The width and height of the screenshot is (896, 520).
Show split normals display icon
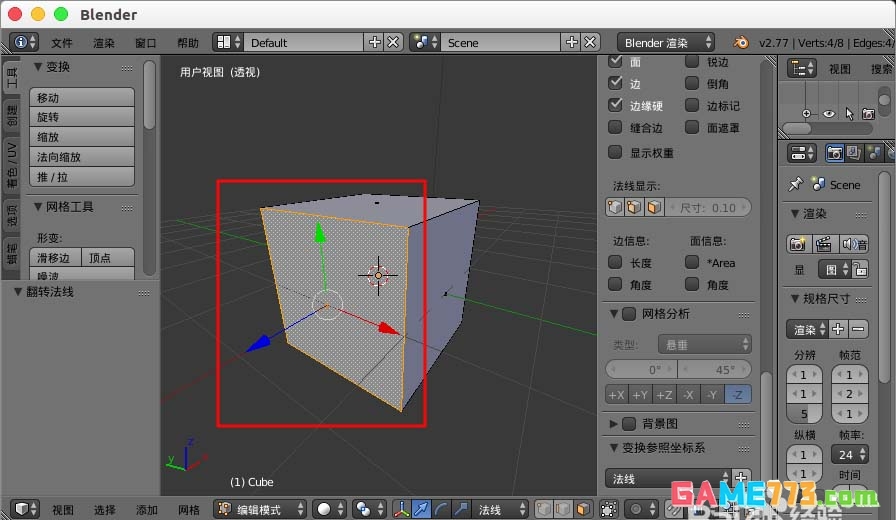click(x=634, y=207)
